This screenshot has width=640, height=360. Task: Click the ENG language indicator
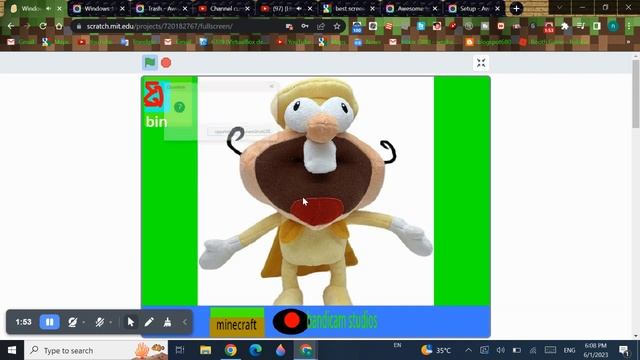coord(569,350)
